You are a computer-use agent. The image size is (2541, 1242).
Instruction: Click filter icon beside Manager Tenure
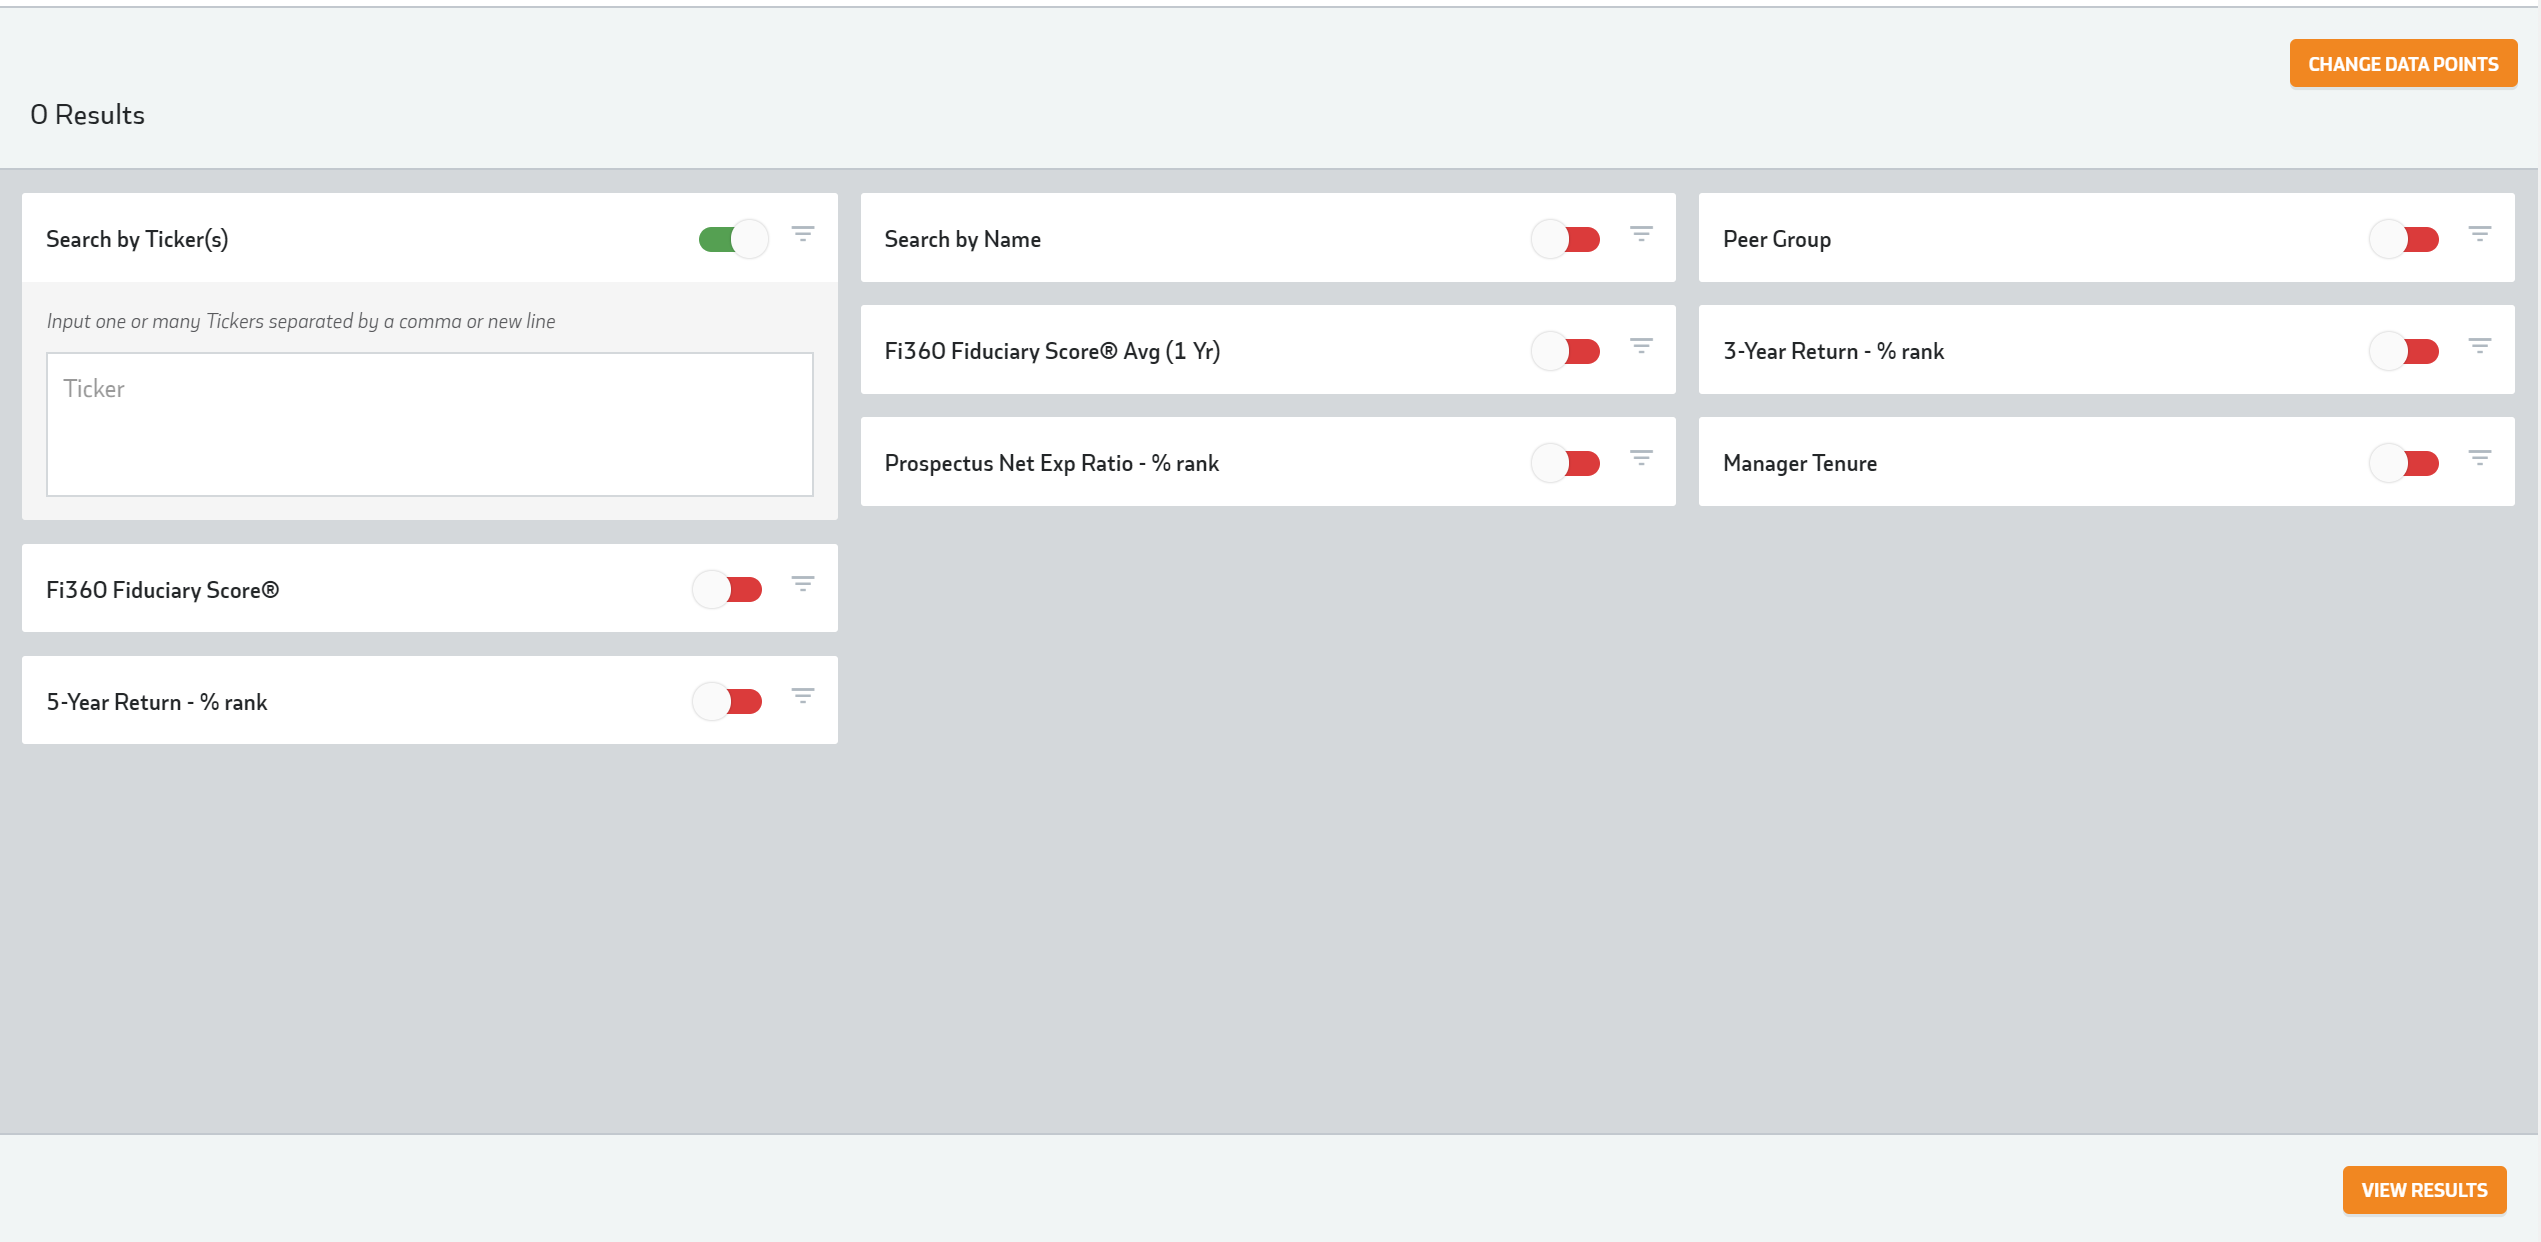point(2479,458)
